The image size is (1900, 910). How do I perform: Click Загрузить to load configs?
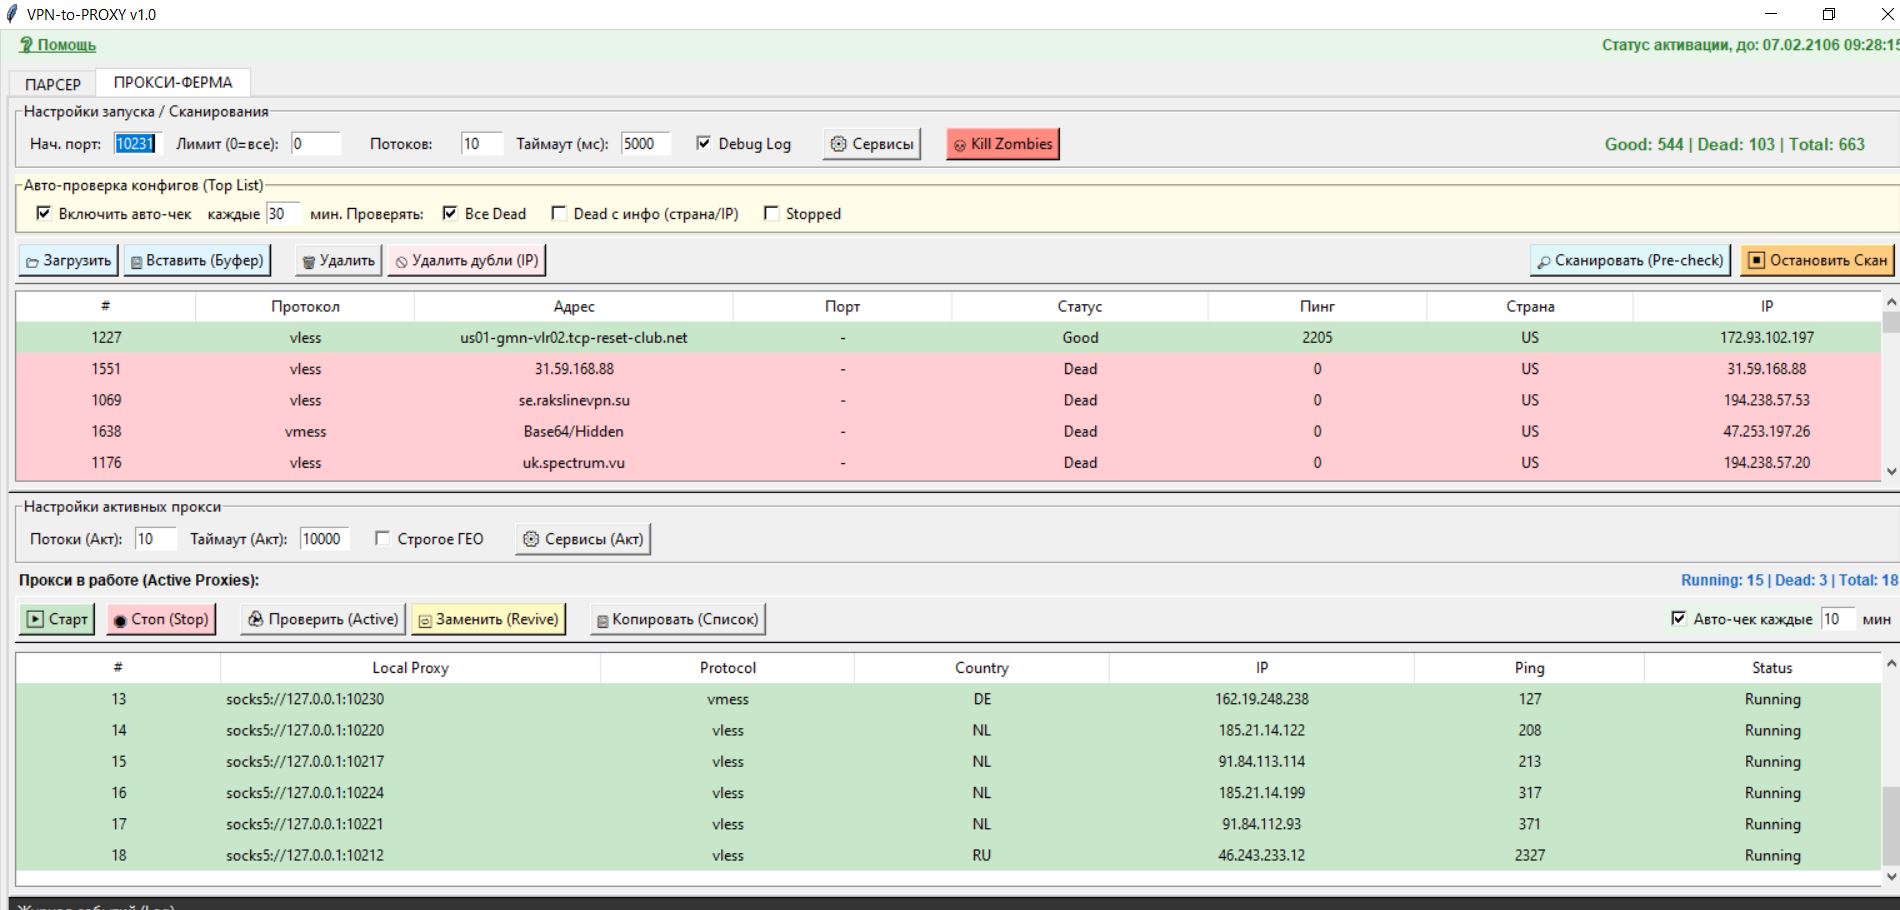[x=68, y=261]
